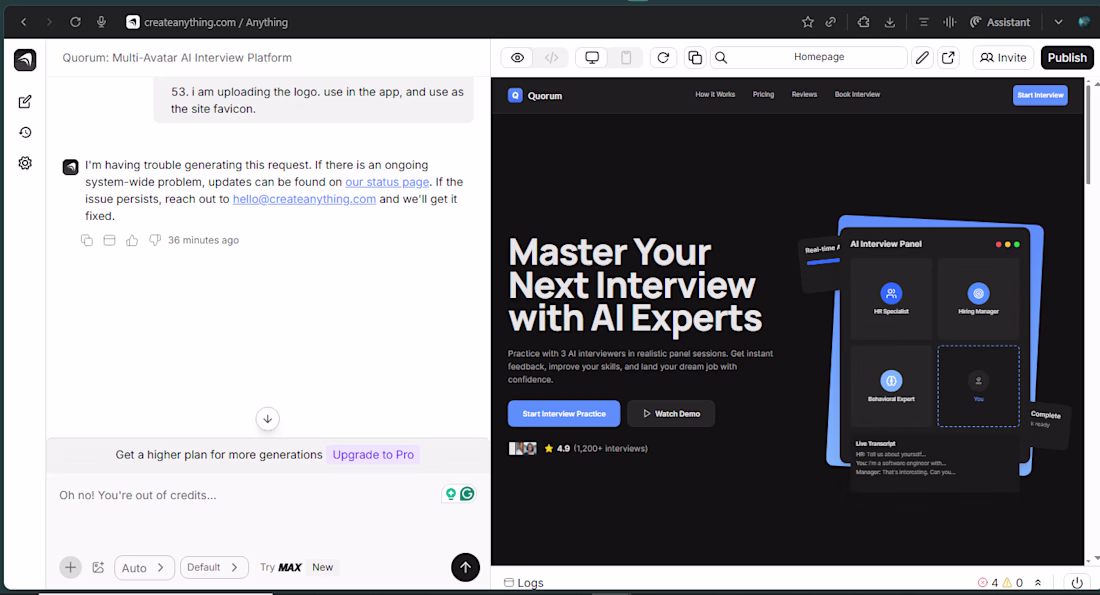Copy page link using chain link icon
The image size is (1100, 595).
coord(831,22)
